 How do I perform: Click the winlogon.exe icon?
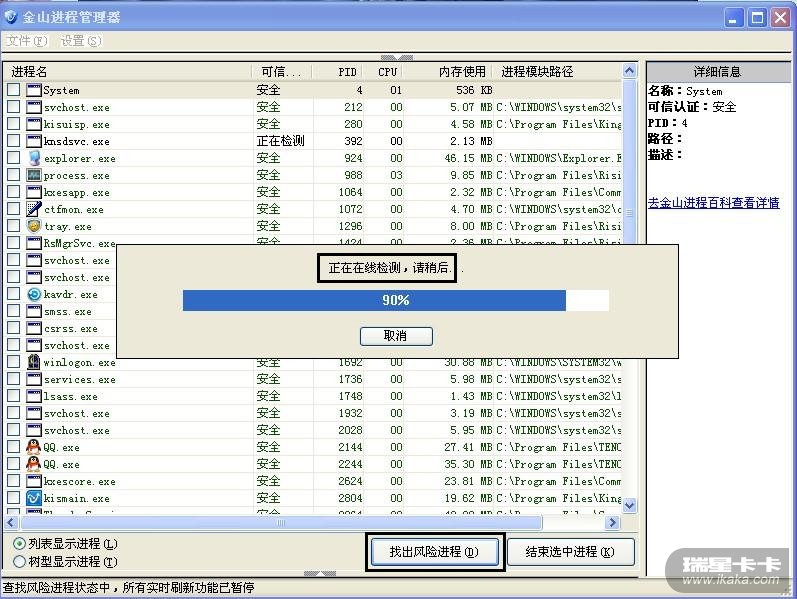(34, 362)
